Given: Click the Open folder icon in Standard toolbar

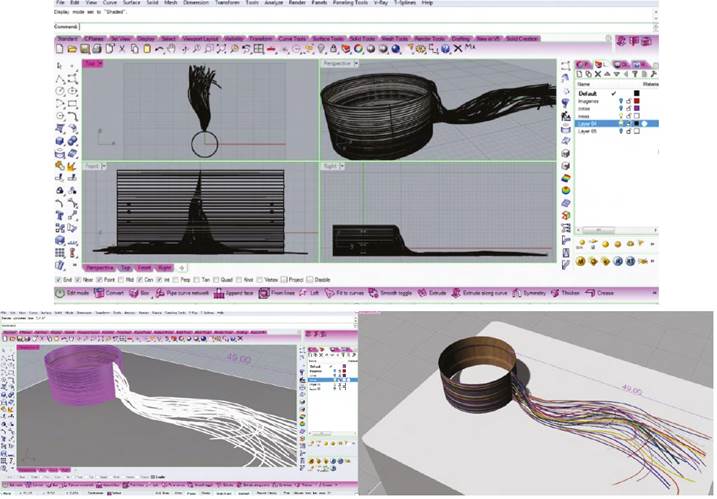Looking at the screenshot, I should point(71,49).
